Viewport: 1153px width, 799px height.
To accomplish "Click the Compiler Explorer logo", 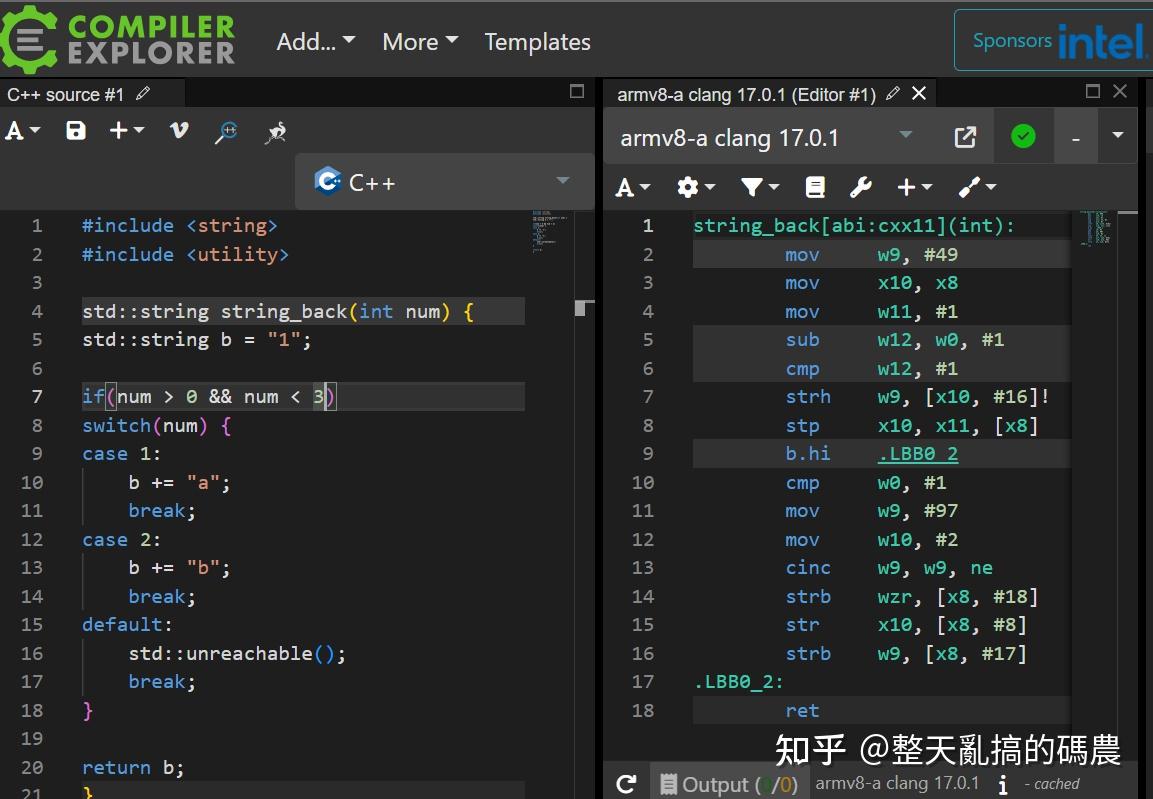I will click(118, 40).
